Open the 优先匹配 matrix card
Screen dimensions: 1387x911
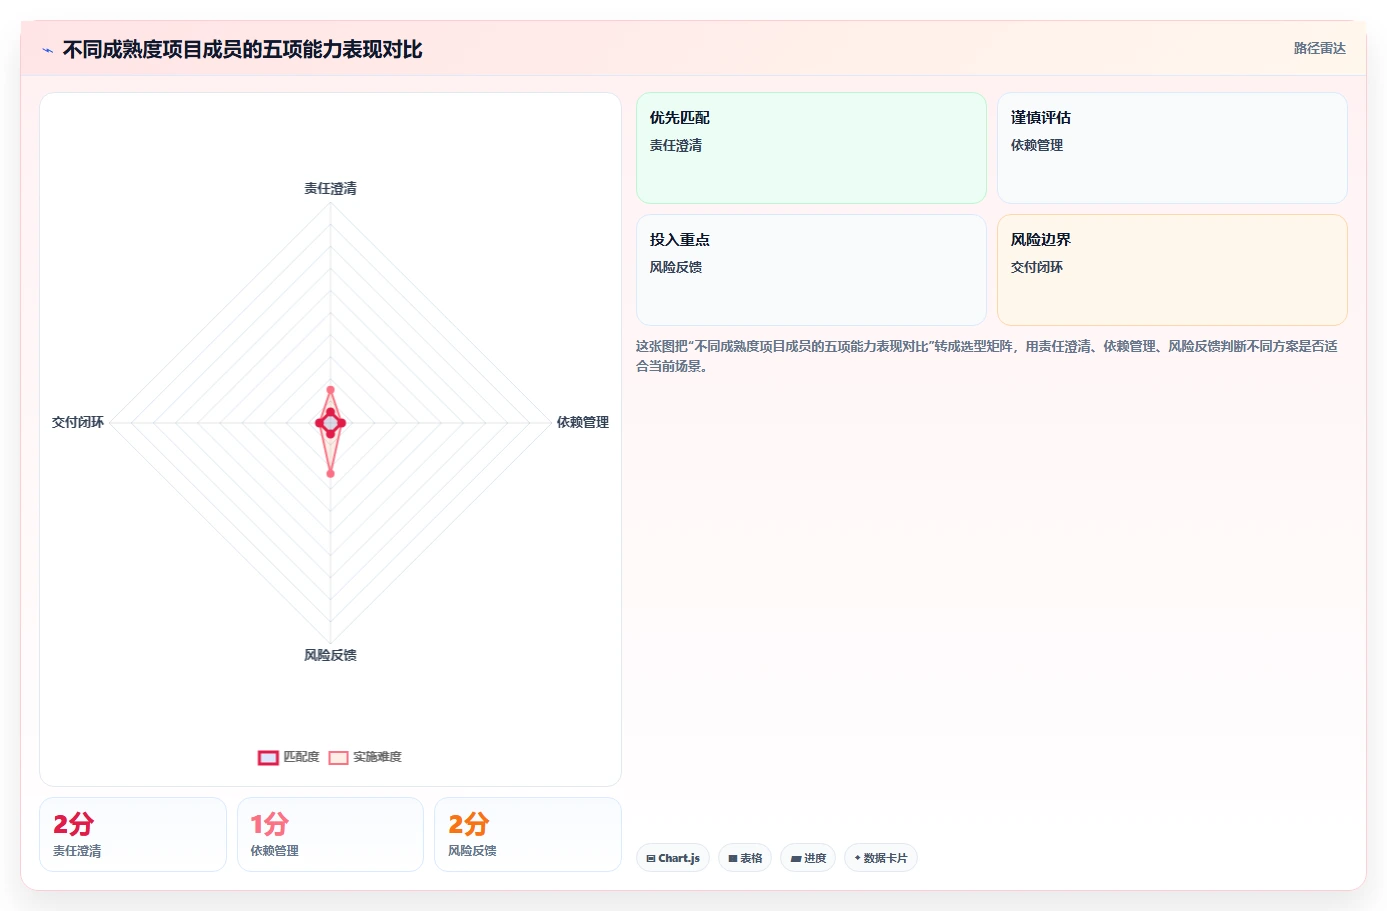click(811, 148)
